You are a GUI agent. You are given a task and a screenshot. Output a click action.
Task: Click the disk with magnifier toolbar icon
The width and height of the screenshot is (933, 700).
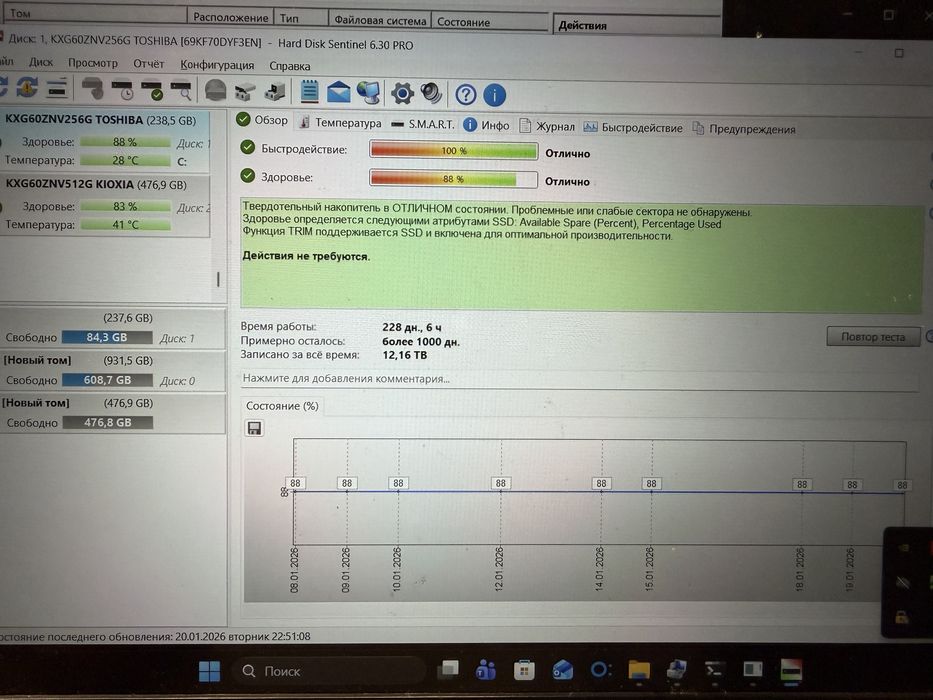click(181, 90)
